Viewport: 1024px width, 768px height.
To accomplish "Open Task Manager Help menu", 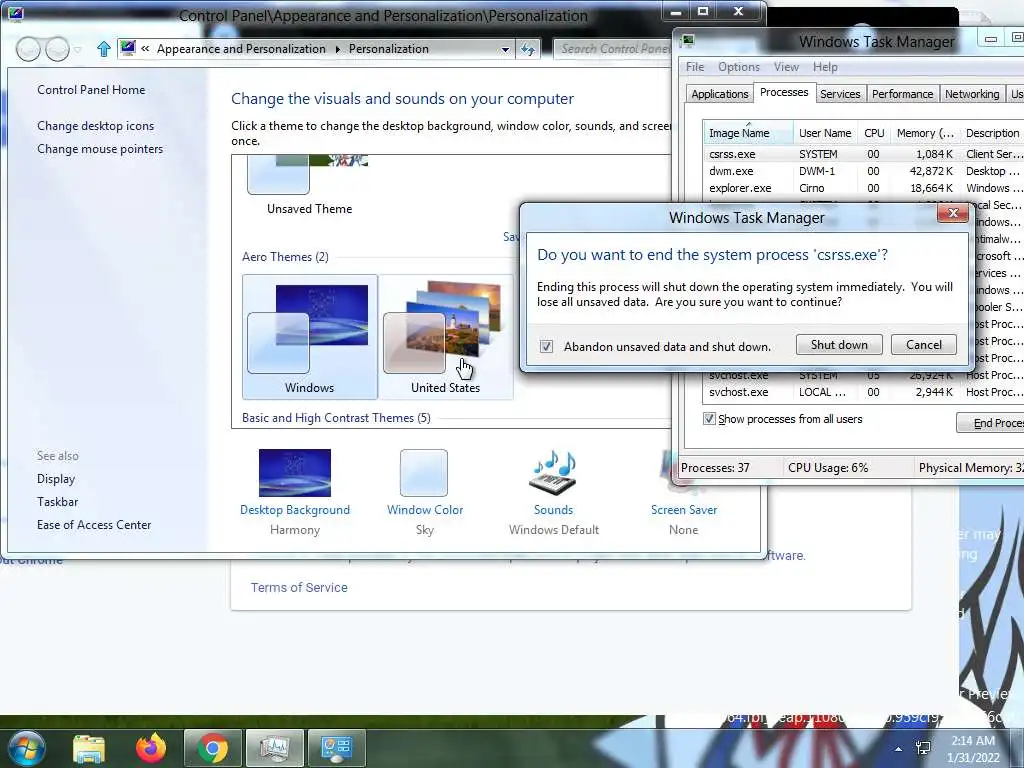I will click(x=825, y=67).
